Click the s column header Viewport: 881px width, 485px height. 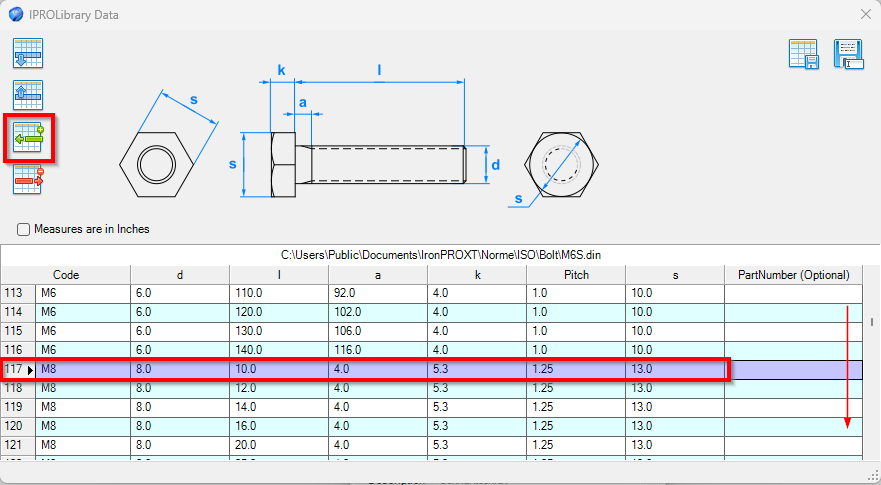click(674, 275)
